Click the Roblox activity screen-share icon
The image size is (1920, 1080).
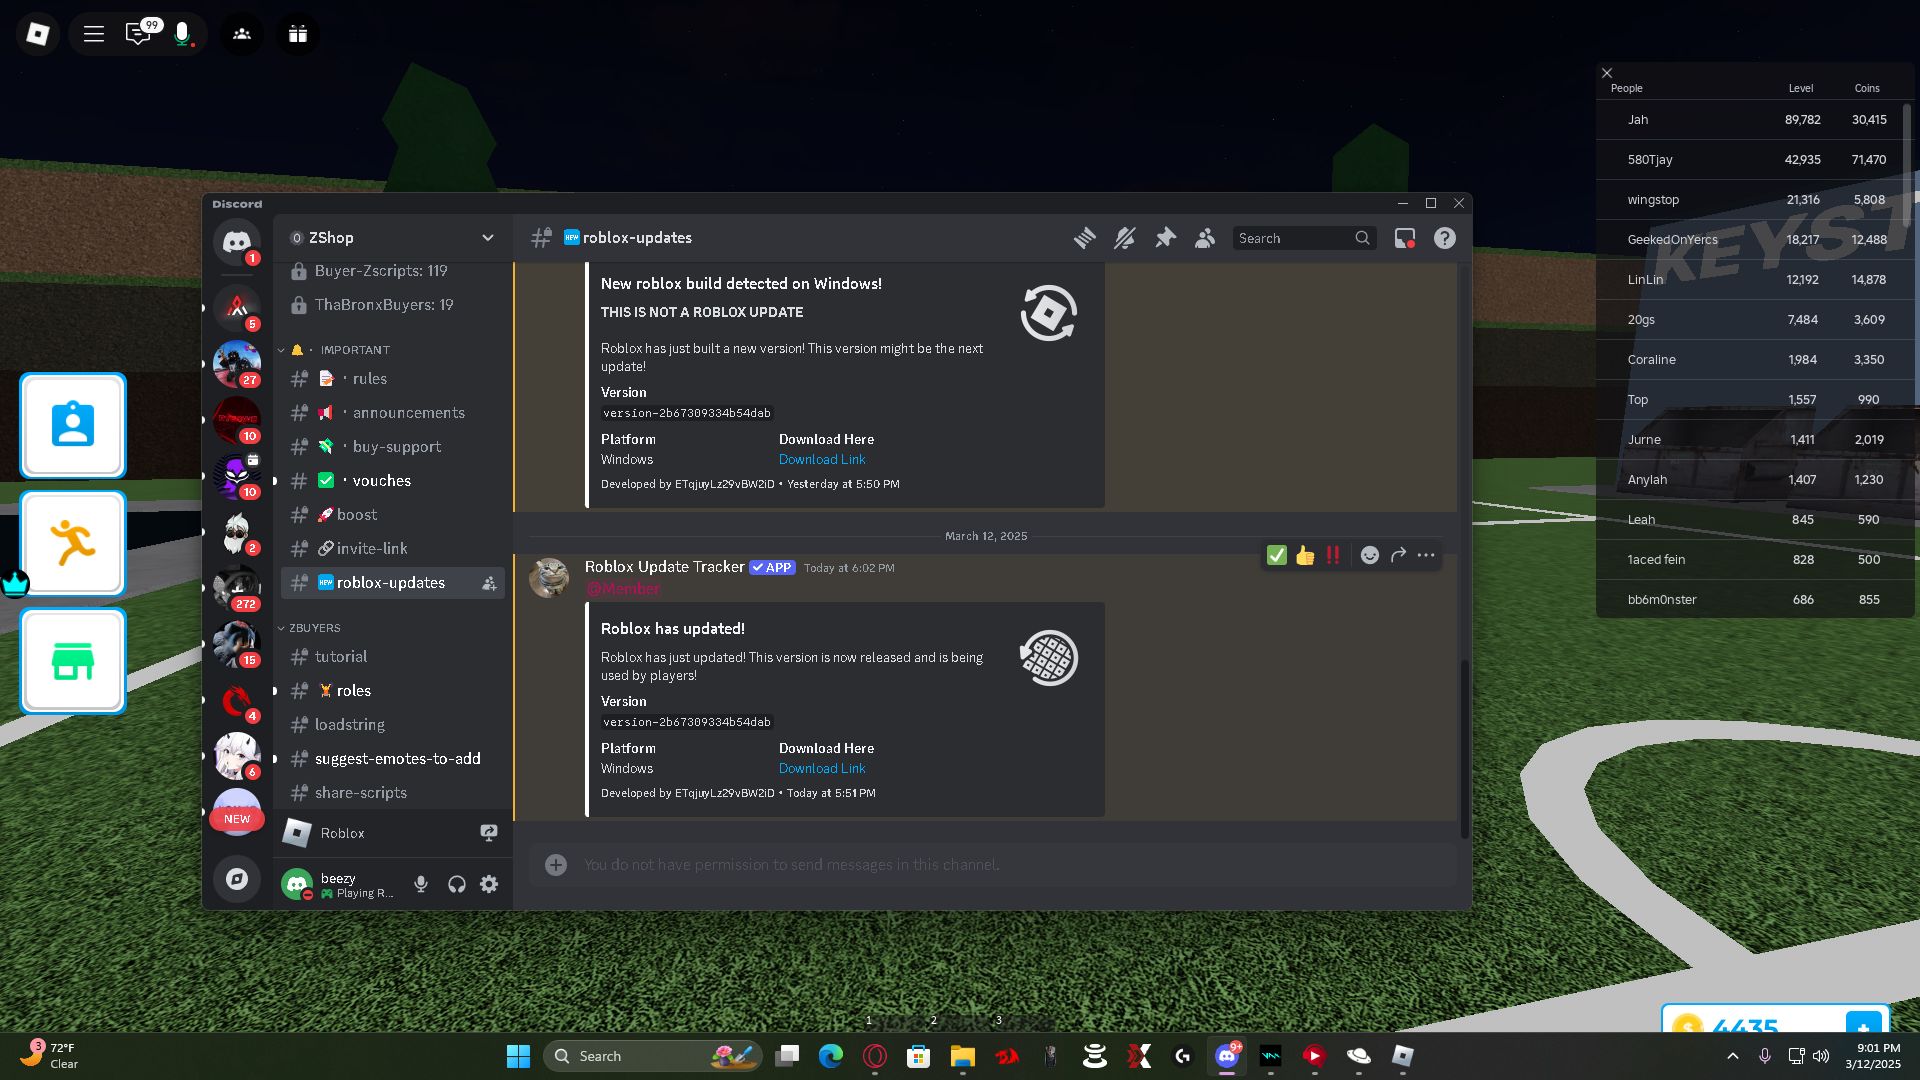[489, 833]
